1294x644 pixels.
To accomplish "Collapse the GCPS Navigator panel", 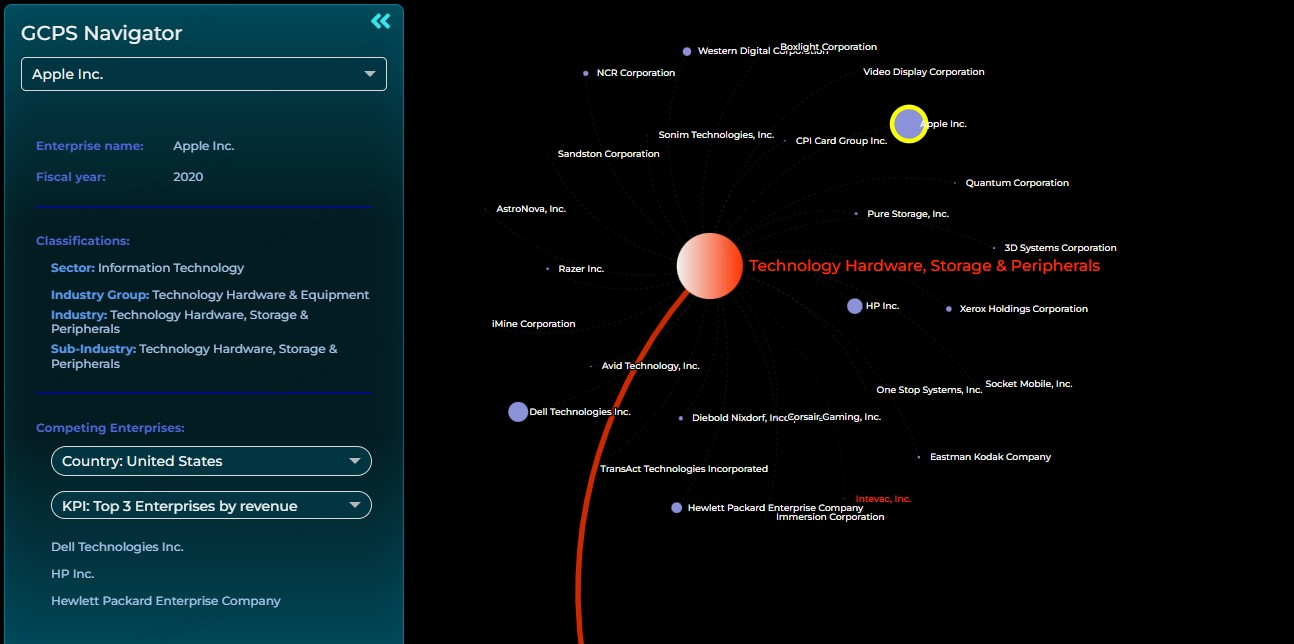I will [380, 21].
